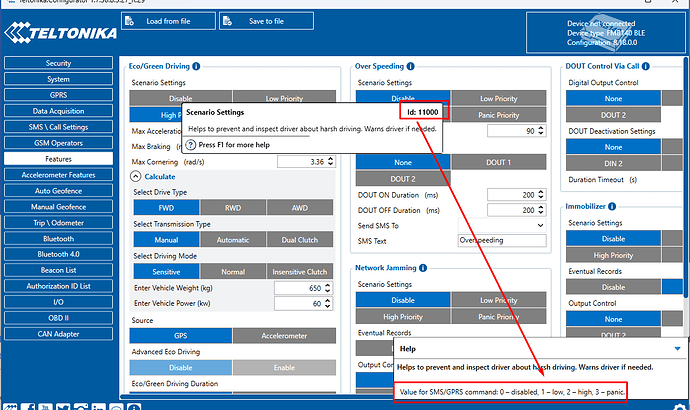This screenshot has height=410, width=690.
Task: Choose Automatic transmission type
Action: pos(233,240)
